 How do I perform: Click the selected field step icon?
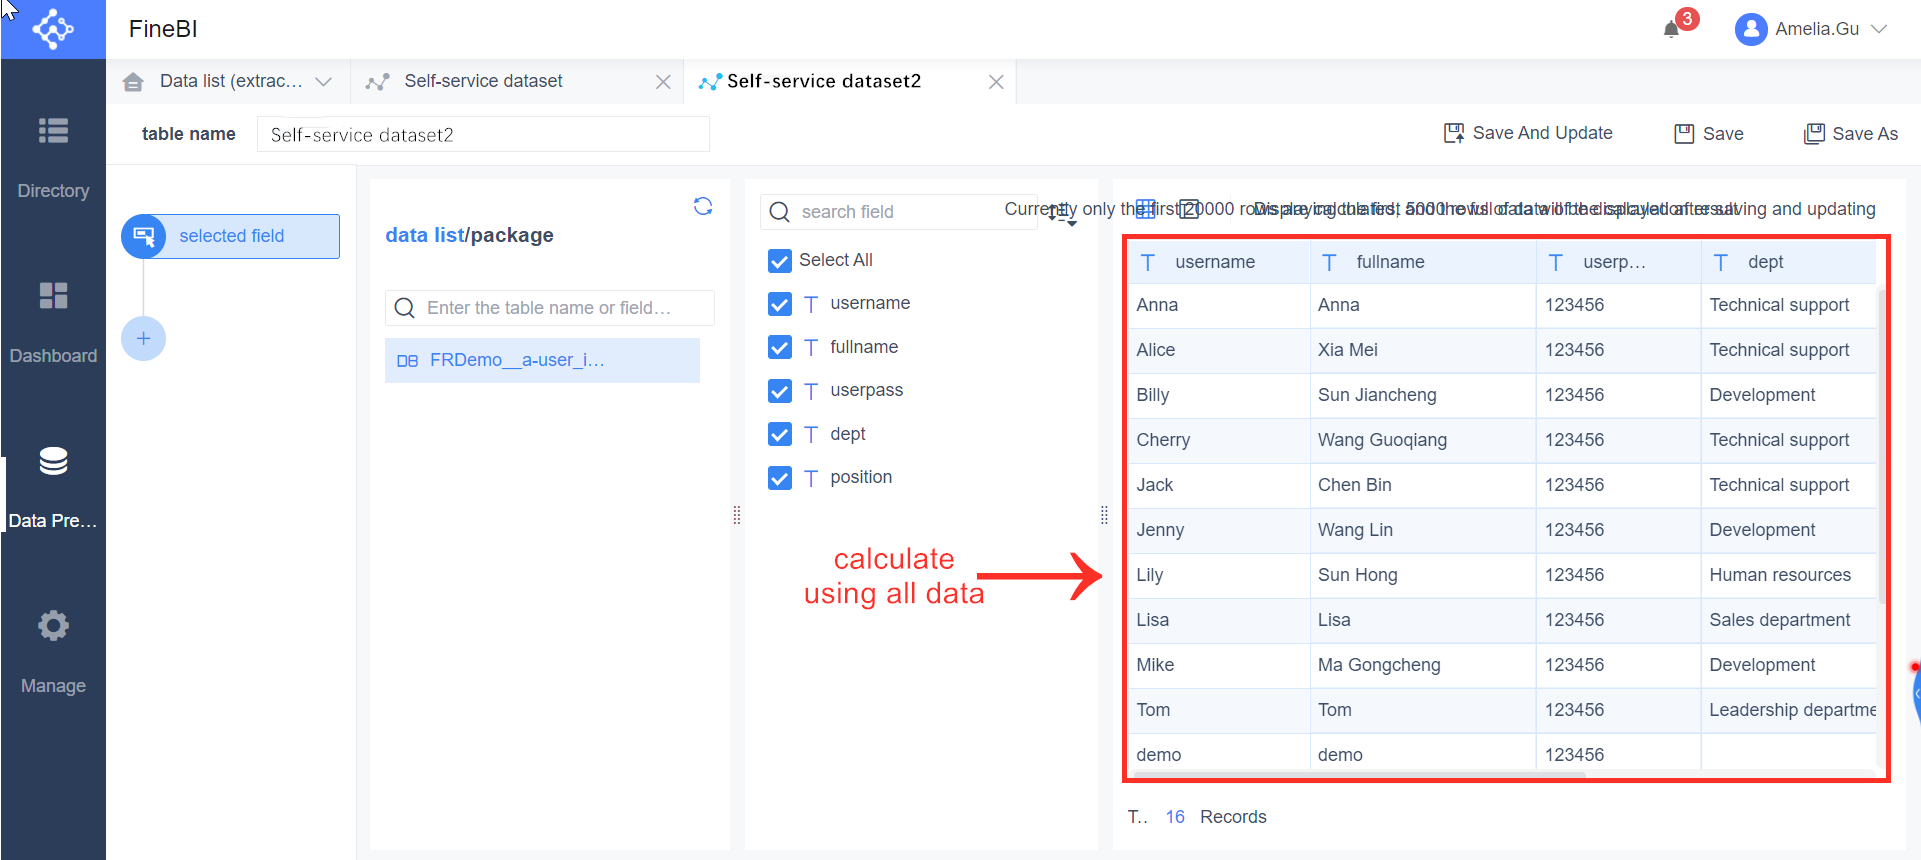tap(144, 236)
